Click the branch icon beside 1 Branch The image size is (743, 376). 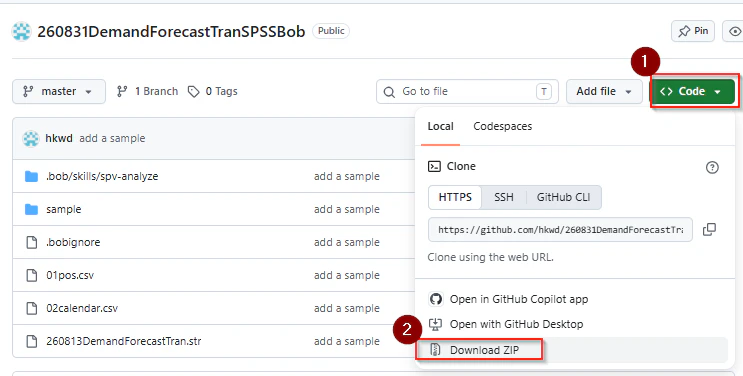coord(122,91)
